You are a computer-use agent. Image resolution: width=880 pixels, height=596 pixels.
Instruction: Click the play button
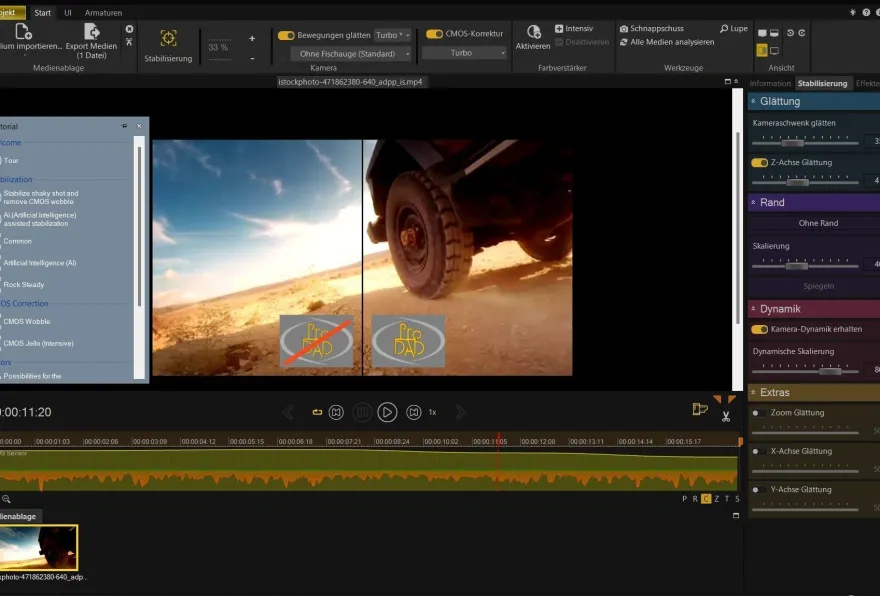(x=387, y=412)
